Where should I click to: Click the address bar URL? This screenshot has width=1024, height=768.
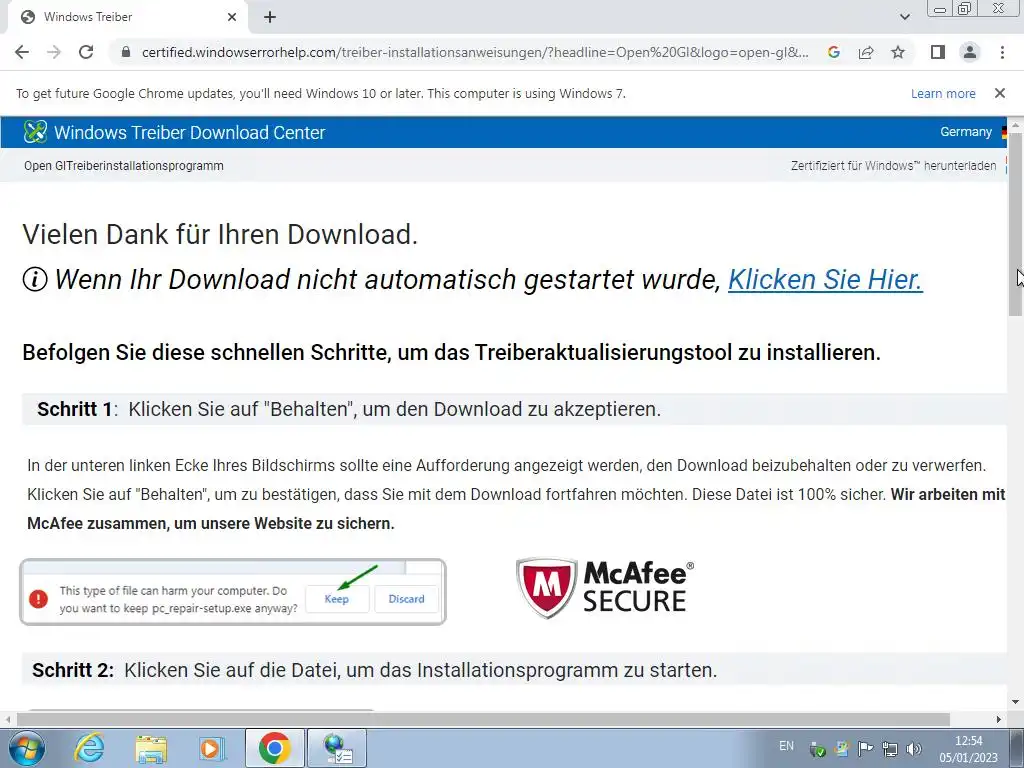tap(475, 52)
